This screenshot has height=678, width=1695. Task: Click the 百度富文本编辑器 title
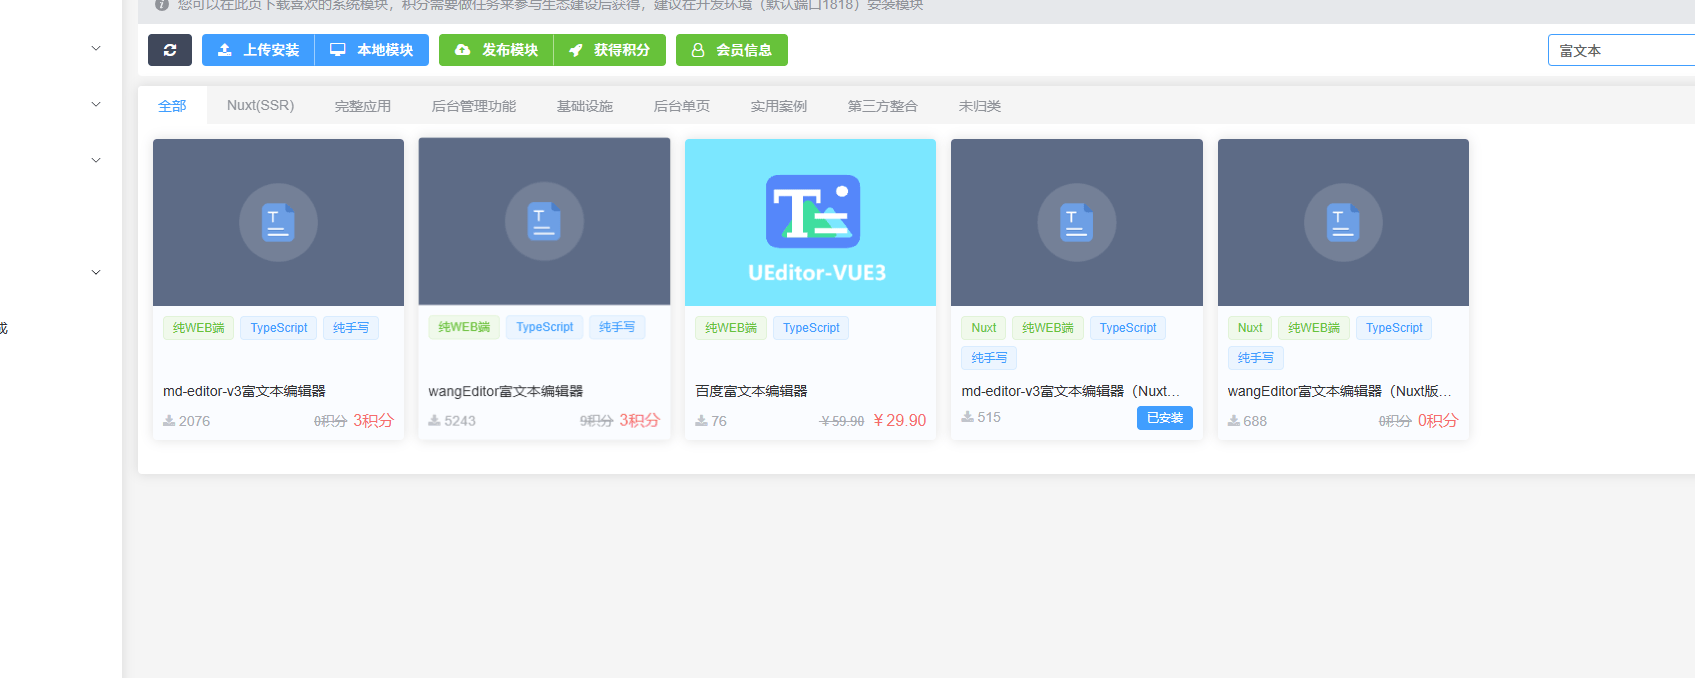751,391
